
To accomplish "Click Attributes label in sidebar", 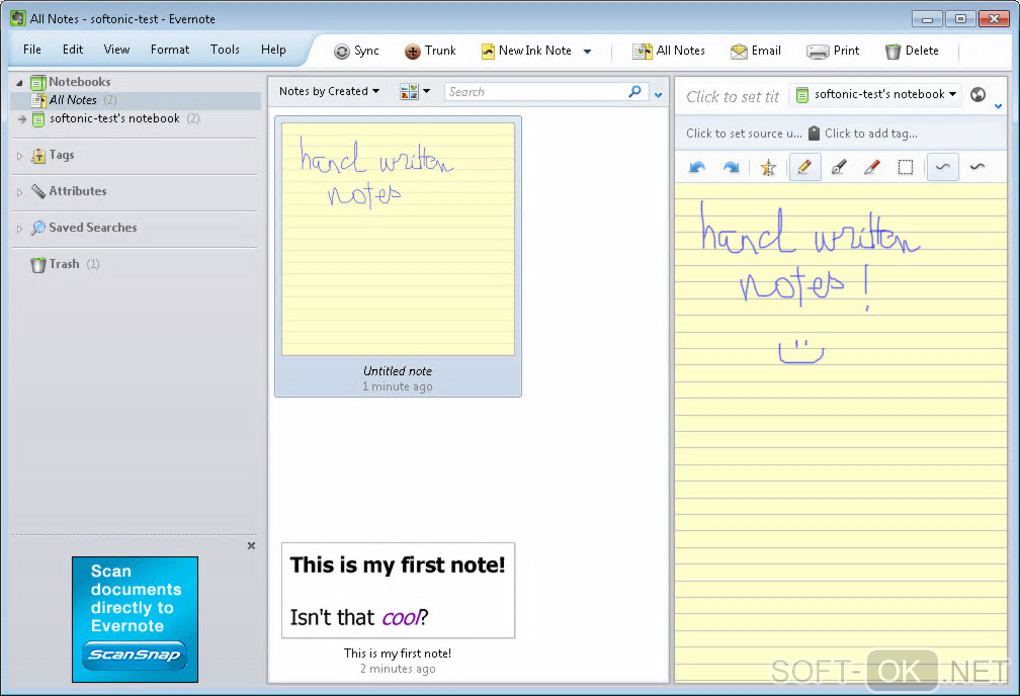I will 77,191.
